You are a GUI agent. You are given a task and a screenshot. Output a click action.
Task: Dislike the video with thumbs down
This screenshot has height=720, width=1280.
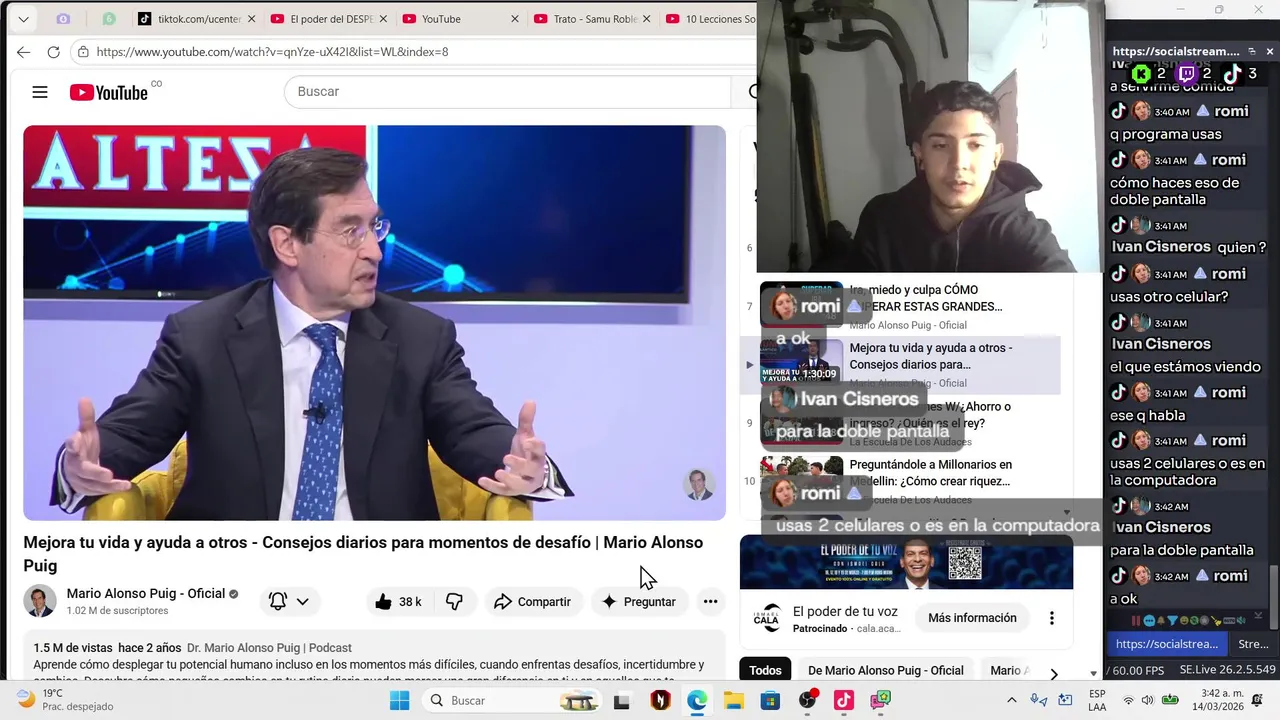coord(454,601)
